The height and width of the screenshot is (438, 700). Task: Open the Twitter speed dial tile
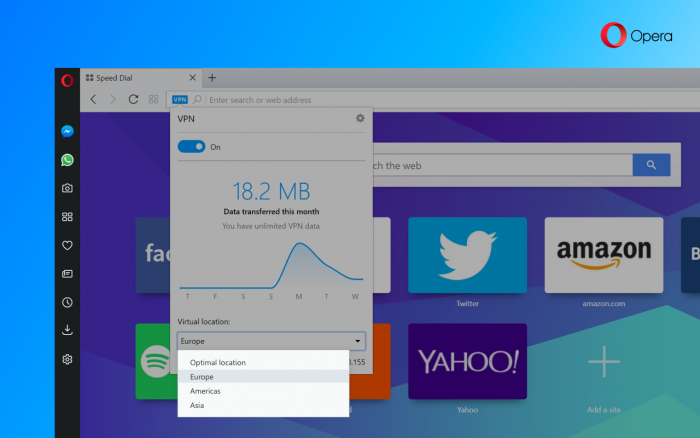pyautogui.click(x=467, y=255)
